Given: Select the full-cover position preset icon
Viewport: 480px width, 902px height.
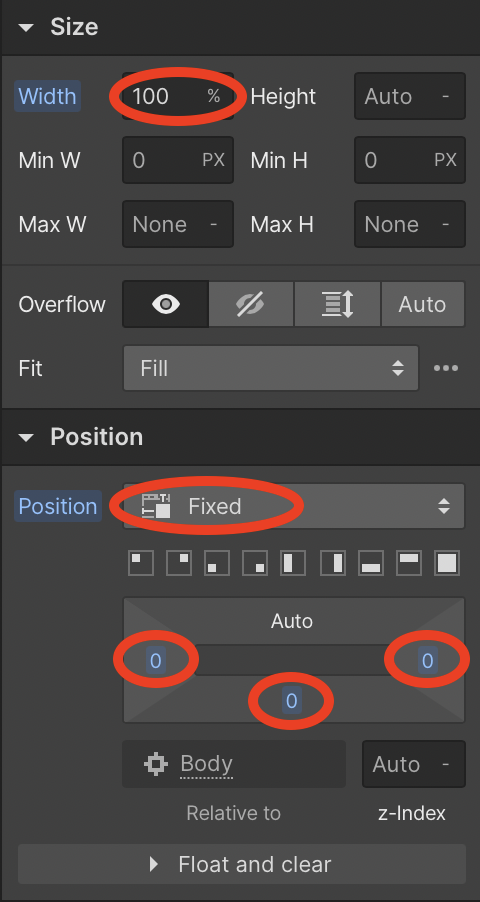Looking at the screenshot, I should 447,563.
